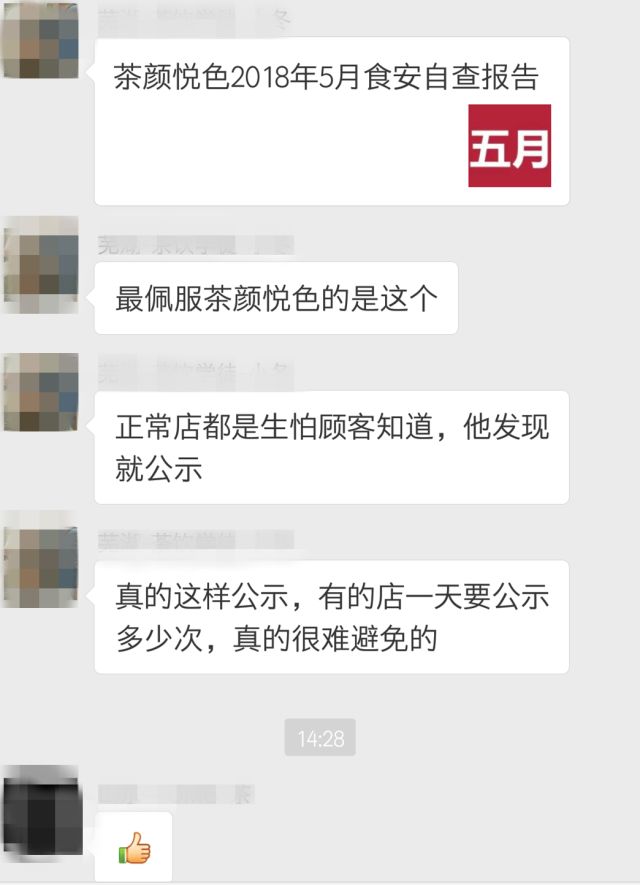Click the red 五月 thumbnail image
The width and height of the screenshot is (640, 885).
tap(510, 146)
